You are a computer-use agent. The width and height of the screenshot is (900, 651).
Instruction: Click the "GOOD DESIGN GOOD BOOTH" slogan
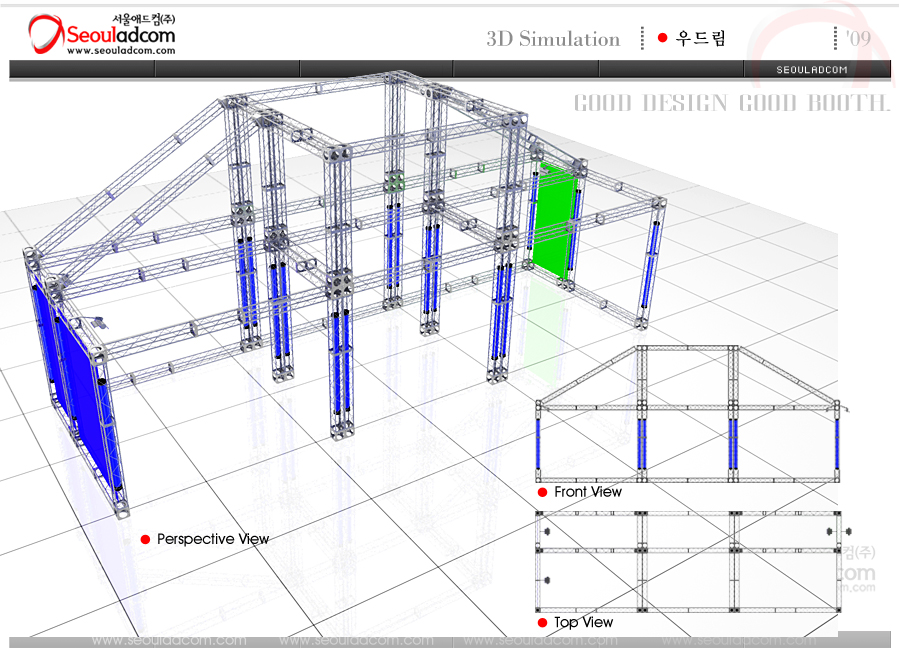[731, 103]
